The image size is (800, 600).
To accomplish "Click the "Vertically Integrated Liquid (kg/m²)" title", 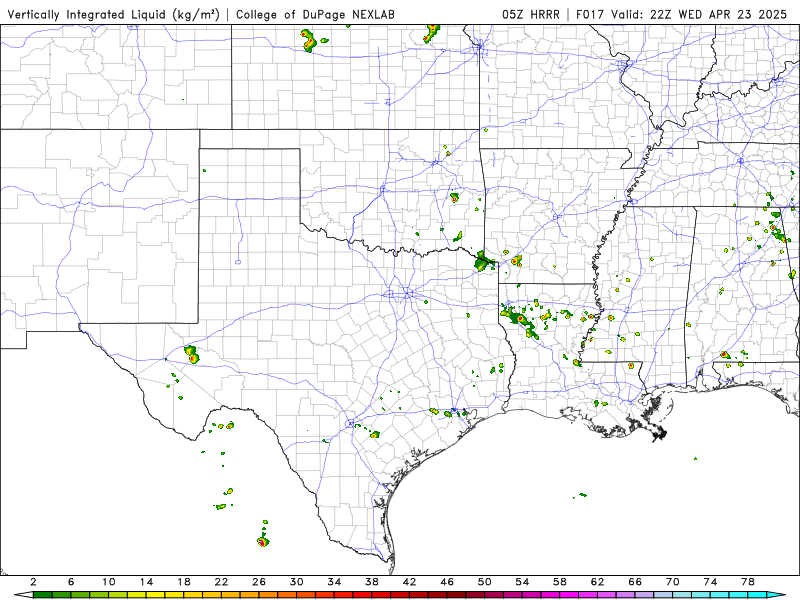I will pyautogui.click(x=113, y=14).
